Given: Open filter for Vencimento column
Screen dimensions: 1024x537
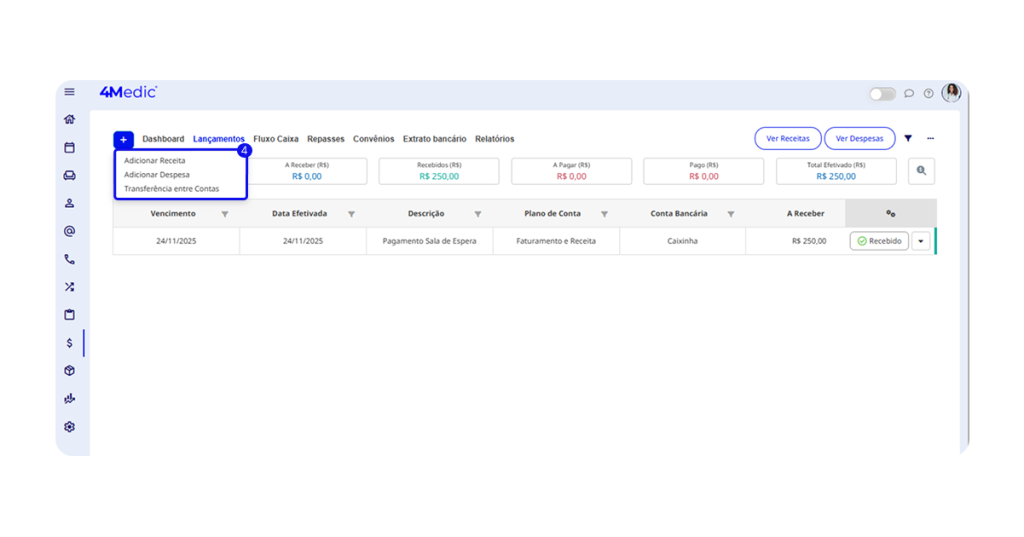Looking at the screenshot, I should pyautogui.click(x=225, y=214).
